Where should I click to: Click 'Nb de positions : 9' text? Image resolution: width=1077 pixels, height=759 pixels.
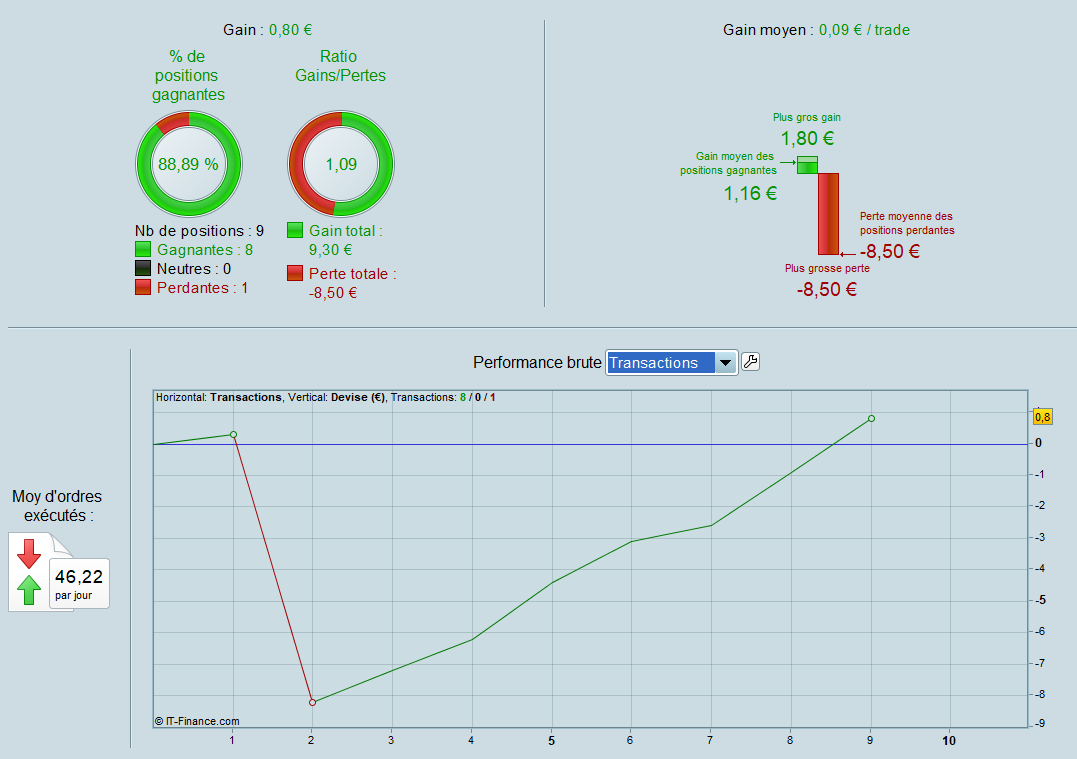(199, 231)
